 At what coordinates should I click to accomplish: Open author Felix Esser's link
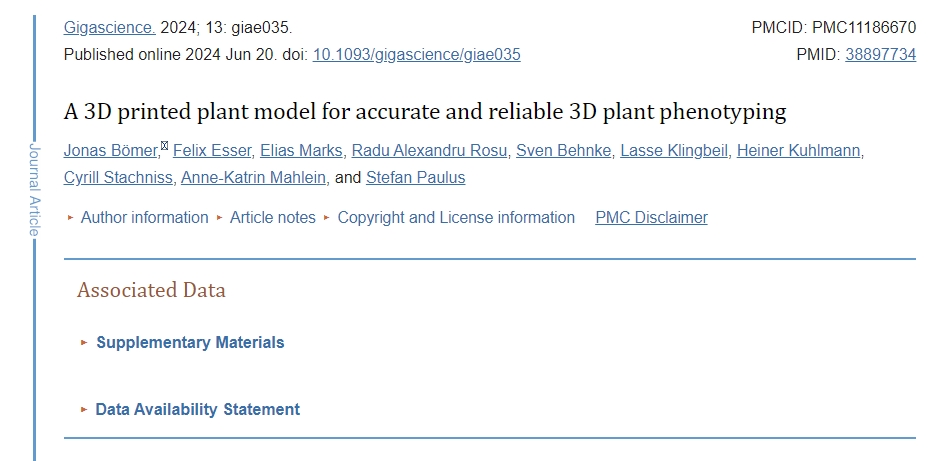[211, 151]
